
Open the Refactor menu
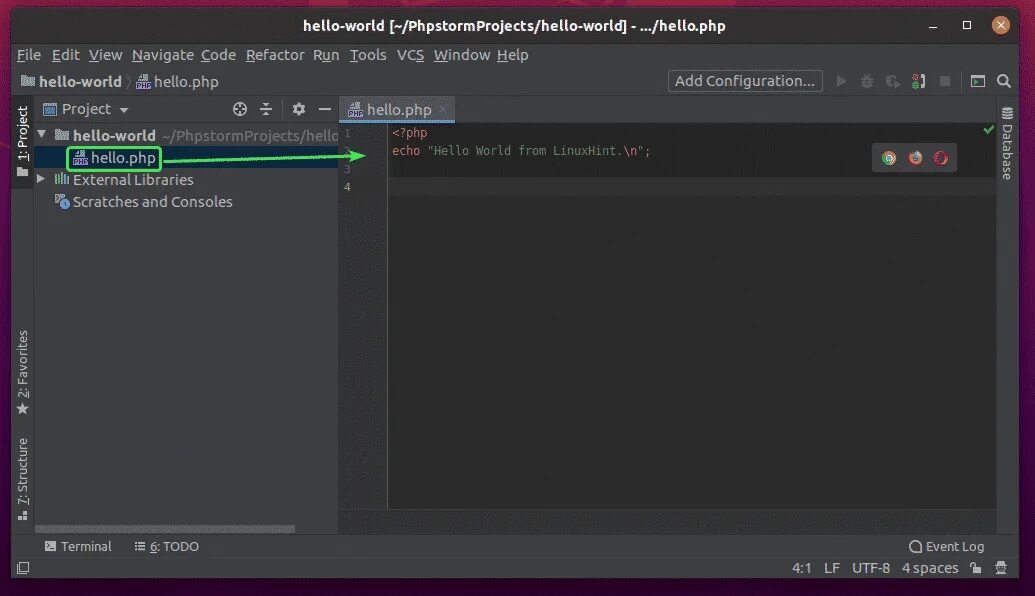point(275,55)
